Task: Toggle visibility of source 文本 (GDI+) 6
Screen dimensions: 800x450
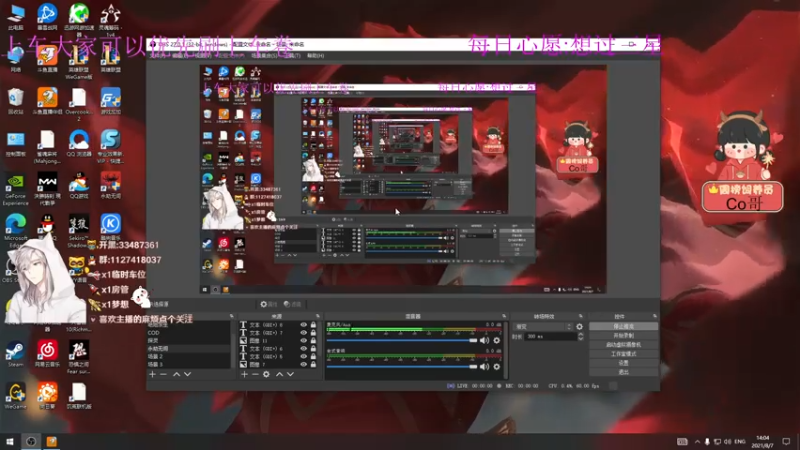Action: tap(304, 348)
